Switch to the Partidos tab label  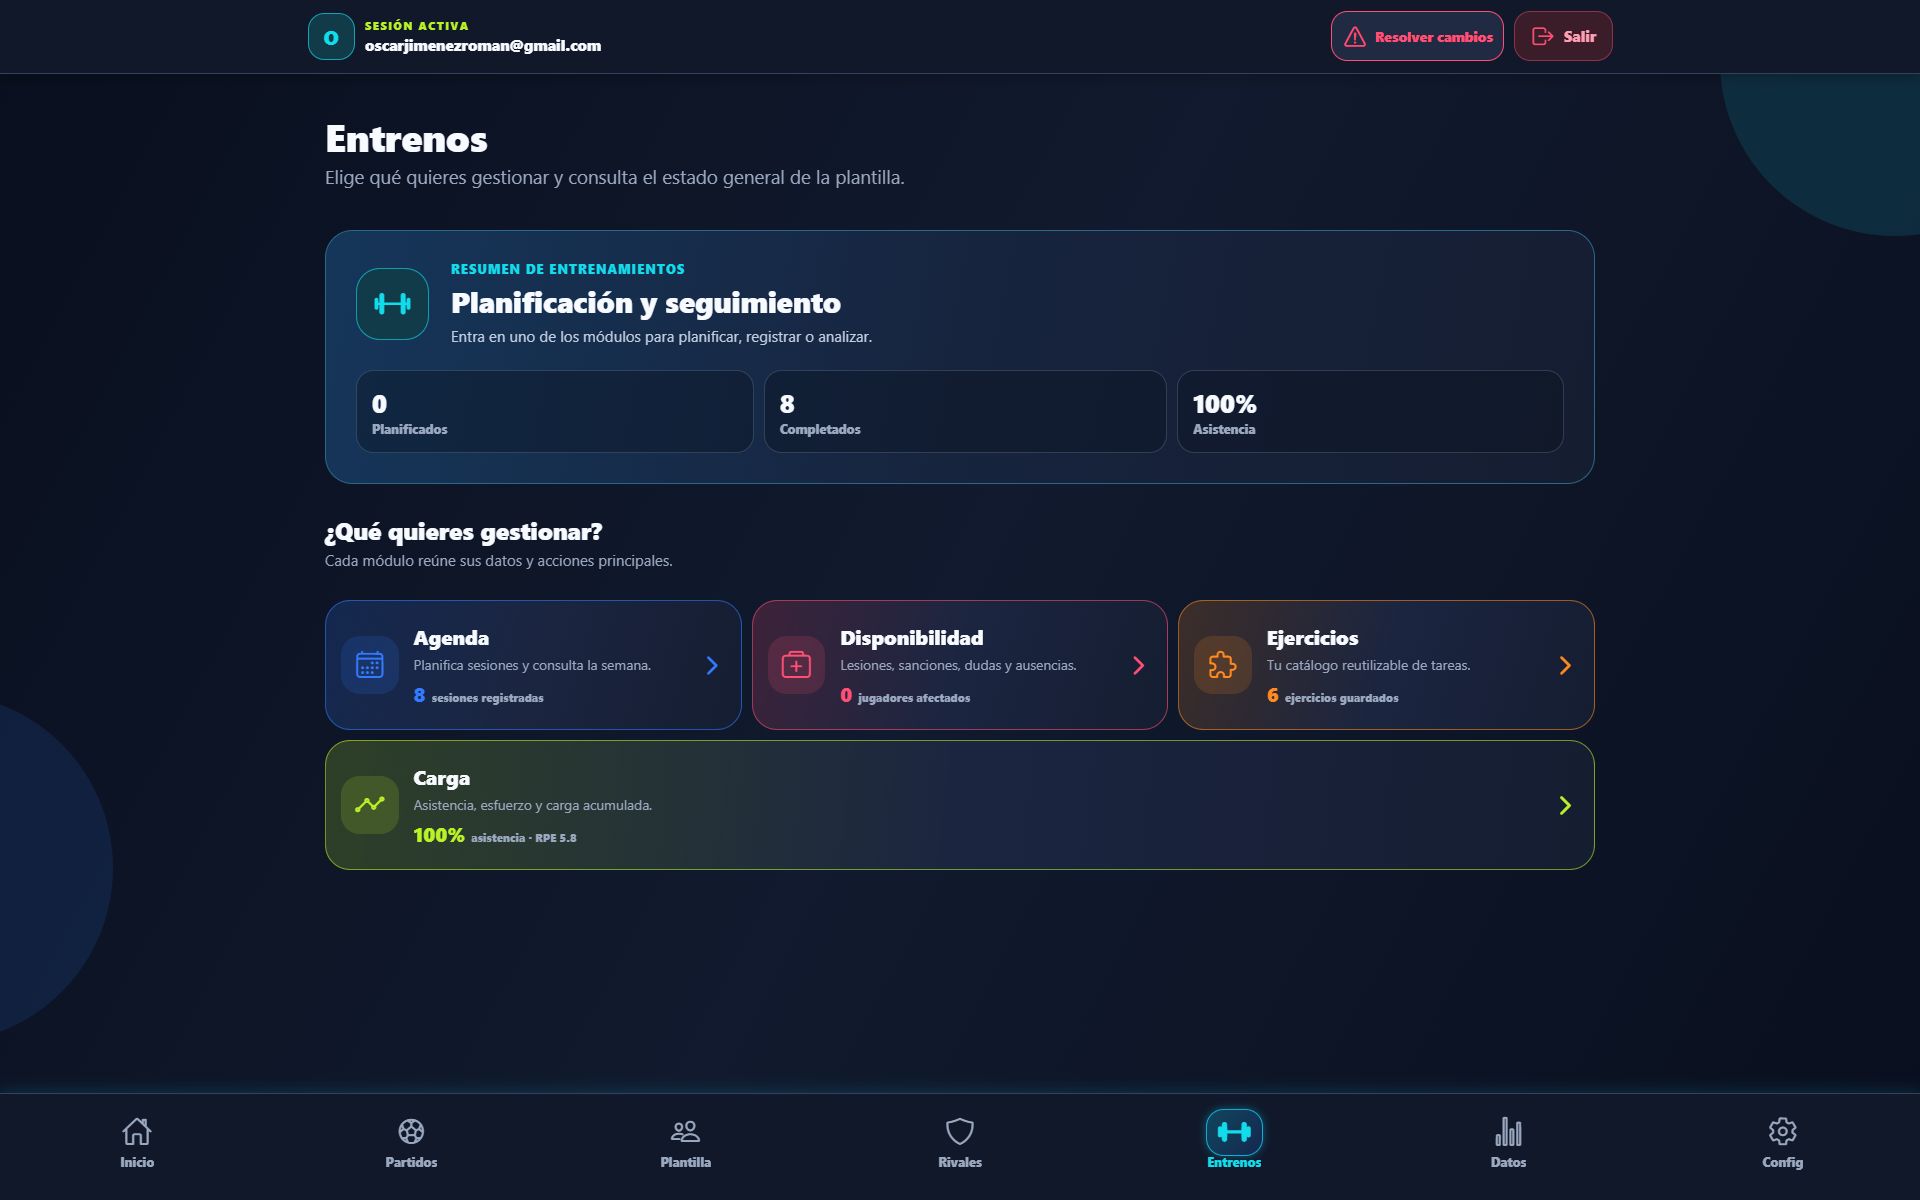411,1162
